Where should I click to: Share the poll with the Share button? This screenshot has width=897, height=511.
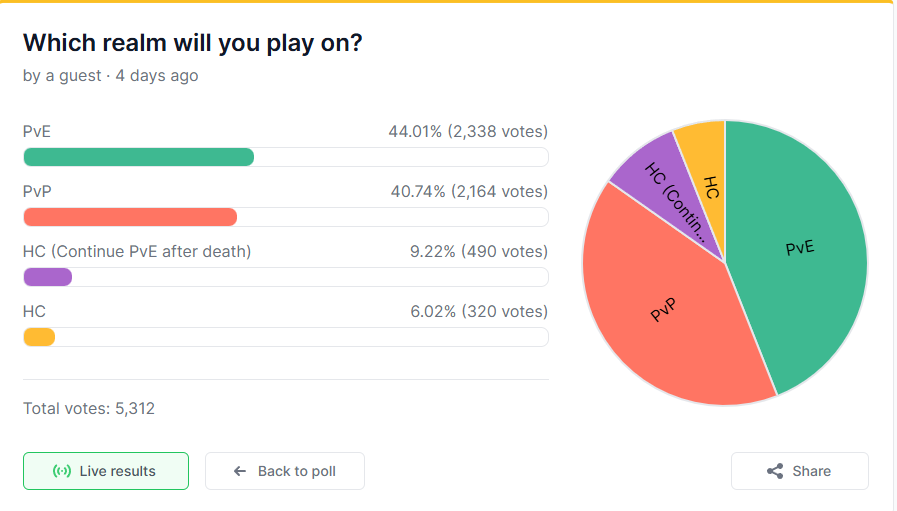coord(800,471)
